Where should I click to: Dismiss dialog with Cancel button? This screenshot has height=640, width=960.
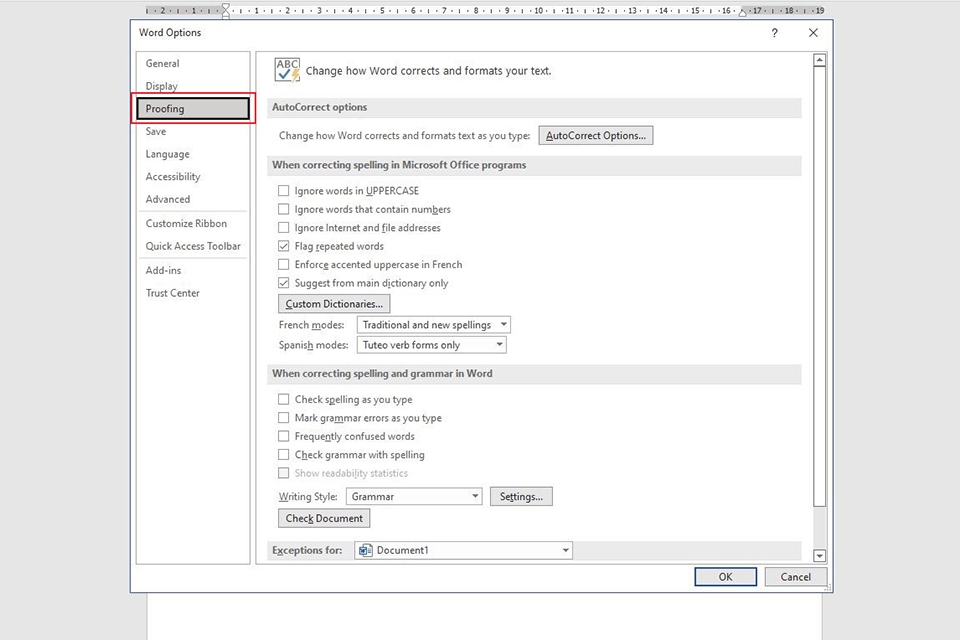pos(795,576)
